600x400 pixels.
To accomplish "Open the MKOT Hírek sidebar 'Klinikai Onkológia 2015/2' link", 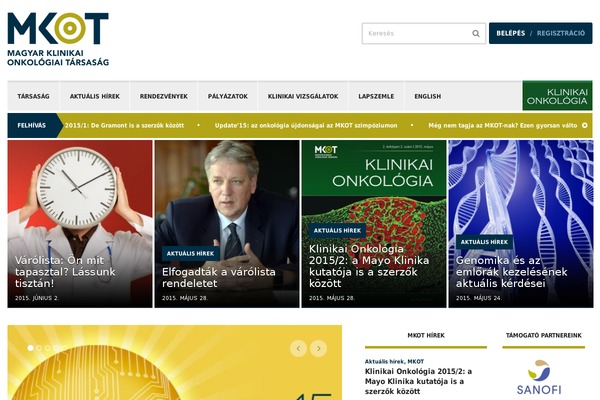I will coord(418,381).
